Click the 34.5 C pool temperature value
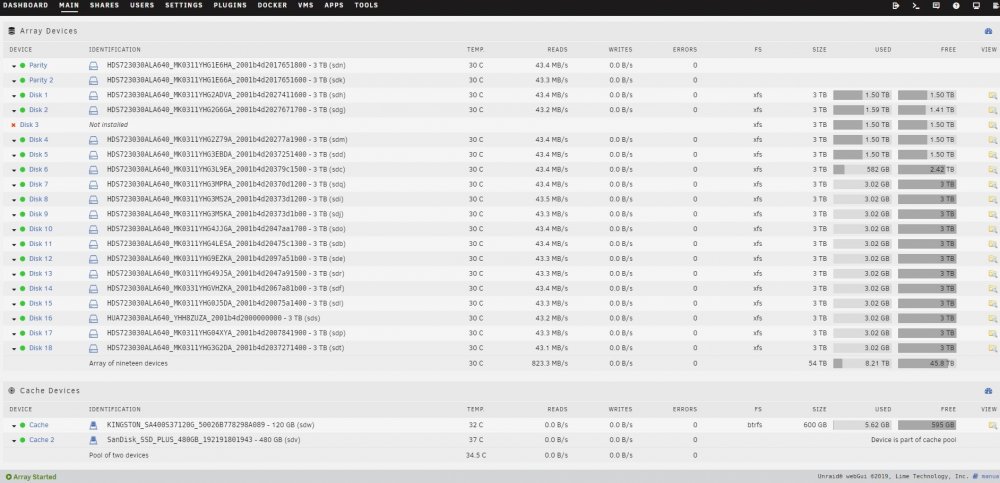This screenshot has height=483, width=1000. pos(476,455)
